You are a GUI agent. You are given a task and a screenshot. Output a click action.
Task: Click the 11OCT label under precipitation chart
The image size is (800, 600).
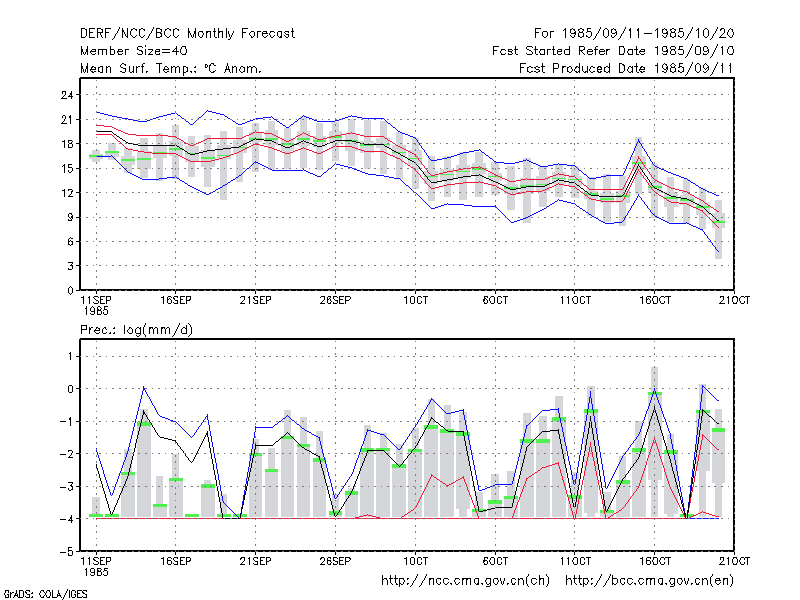575,561
